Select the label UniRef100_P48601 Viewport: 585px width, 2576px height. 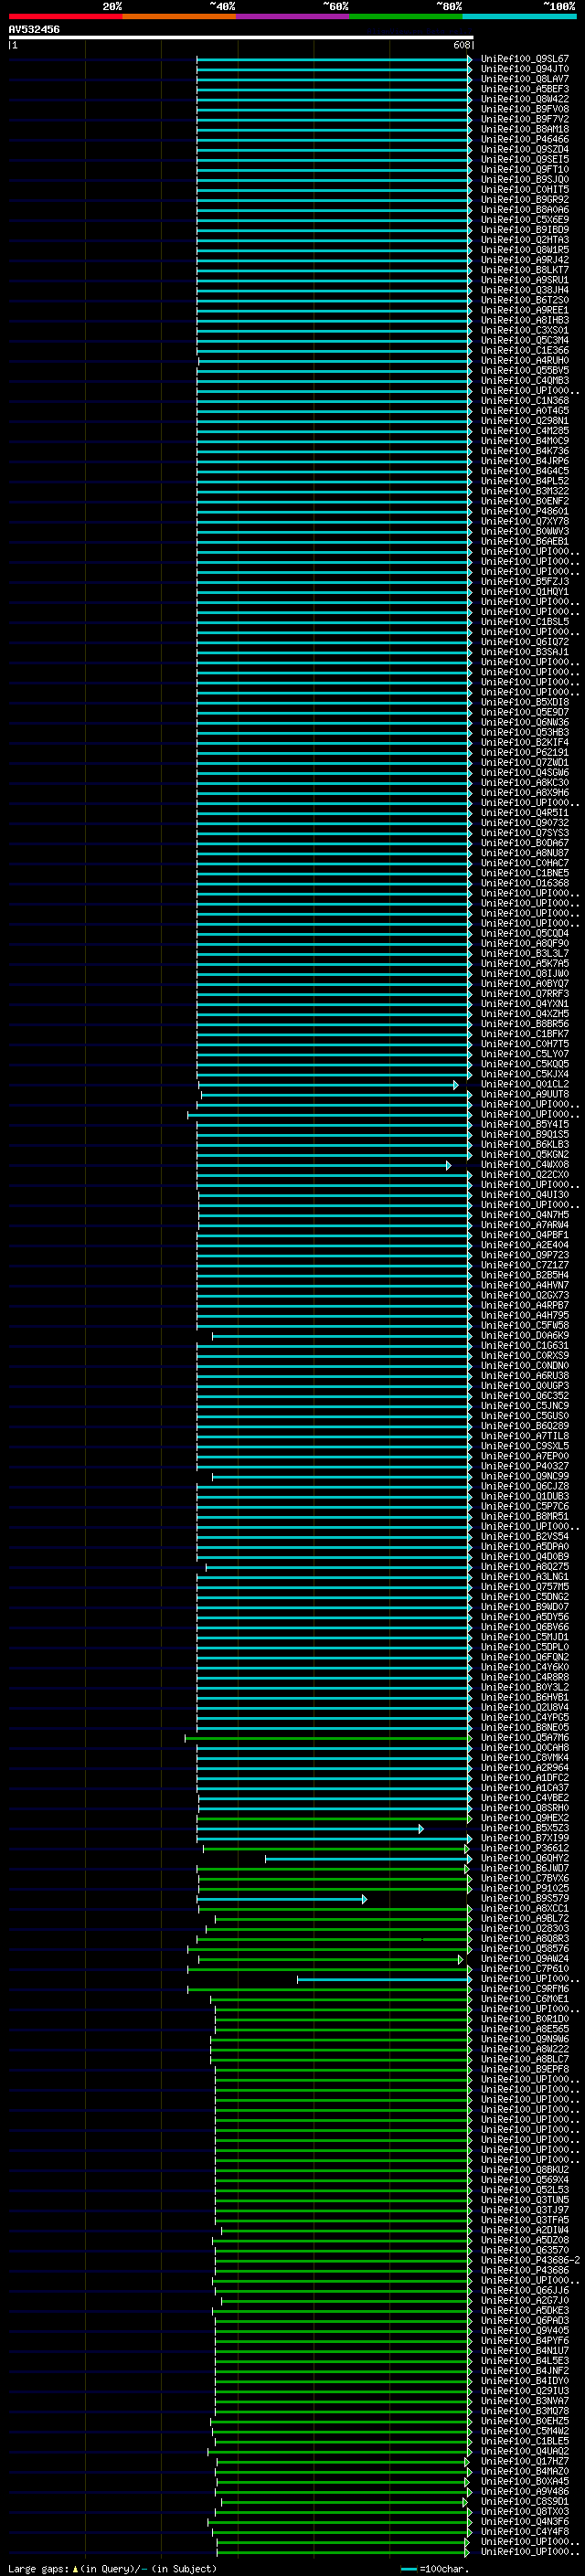525,511
